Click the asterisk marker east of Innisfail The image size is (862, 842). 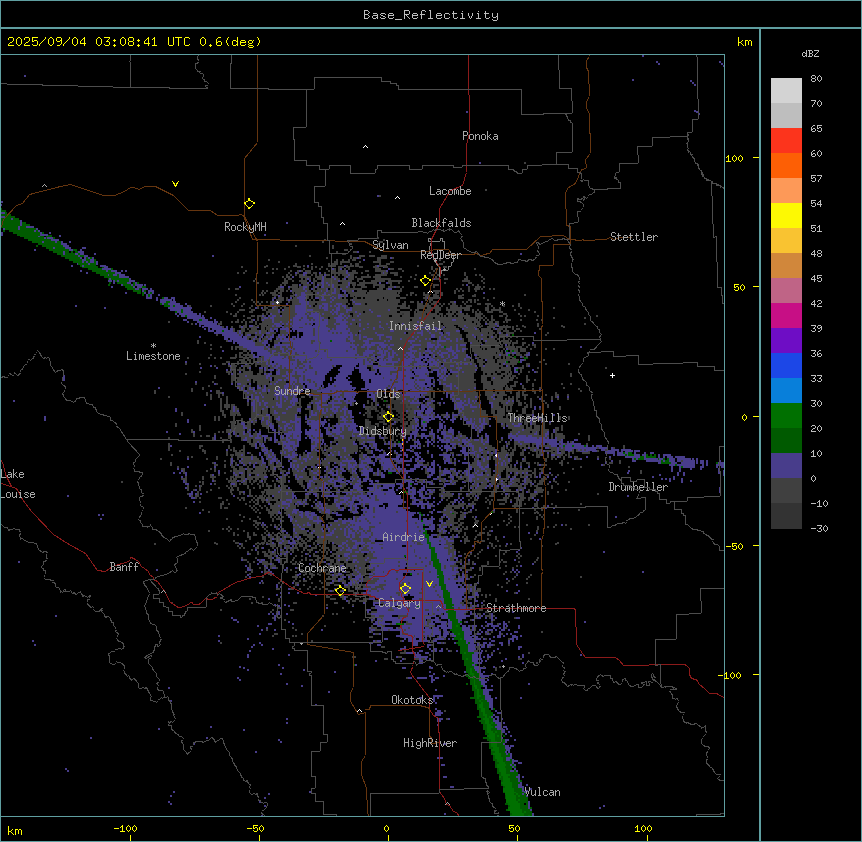[502, 304]
